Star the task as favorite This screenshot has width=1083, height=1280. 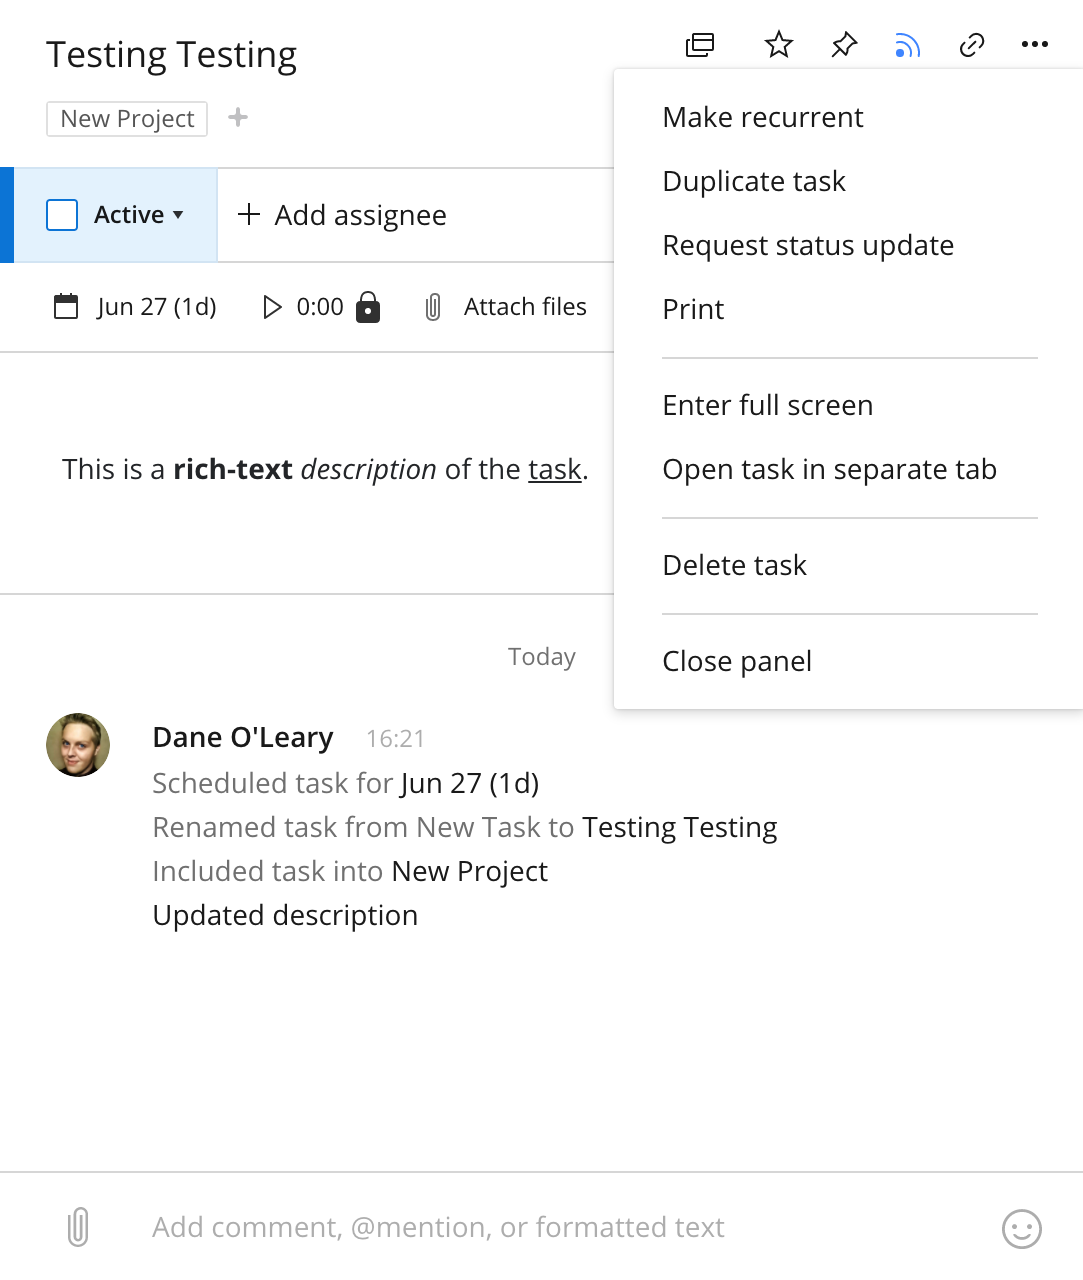click(x=779, y=45)
